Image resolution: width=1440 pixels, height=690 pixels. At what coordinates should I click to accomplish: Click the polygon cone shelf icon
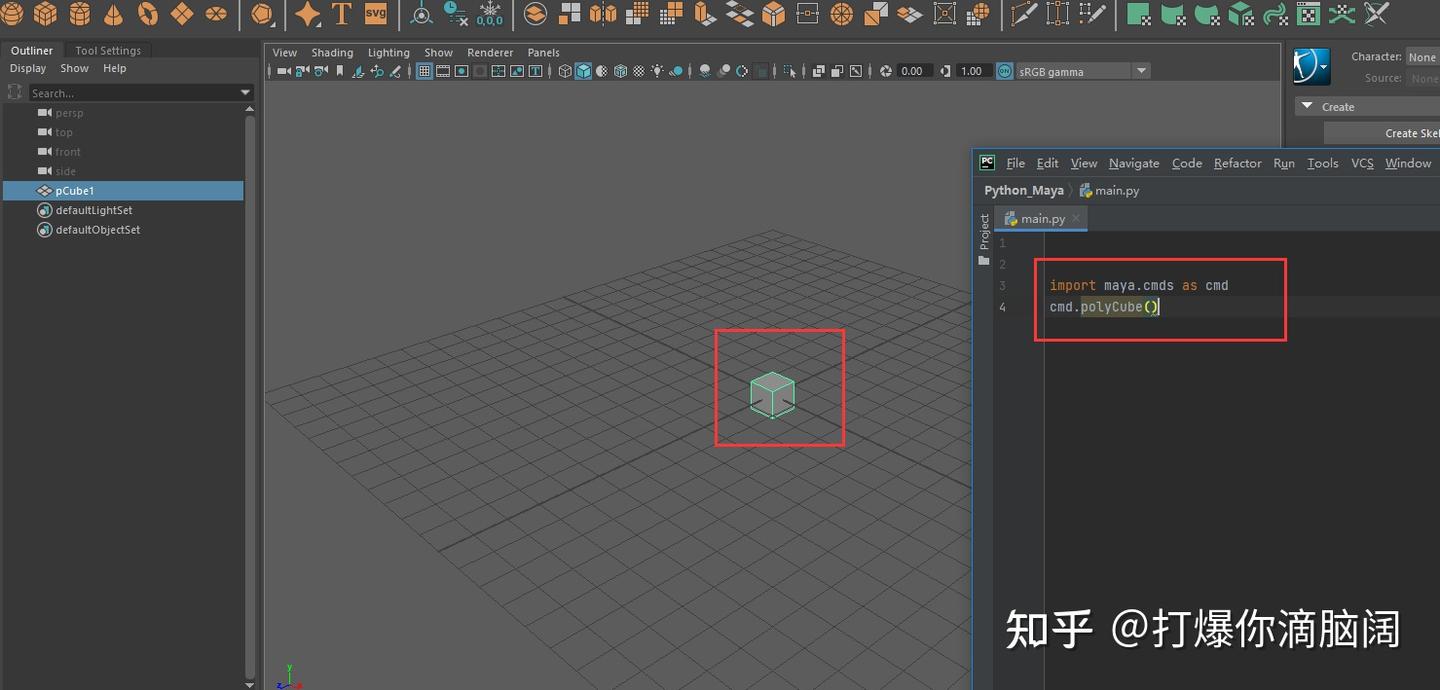point(112,13)
